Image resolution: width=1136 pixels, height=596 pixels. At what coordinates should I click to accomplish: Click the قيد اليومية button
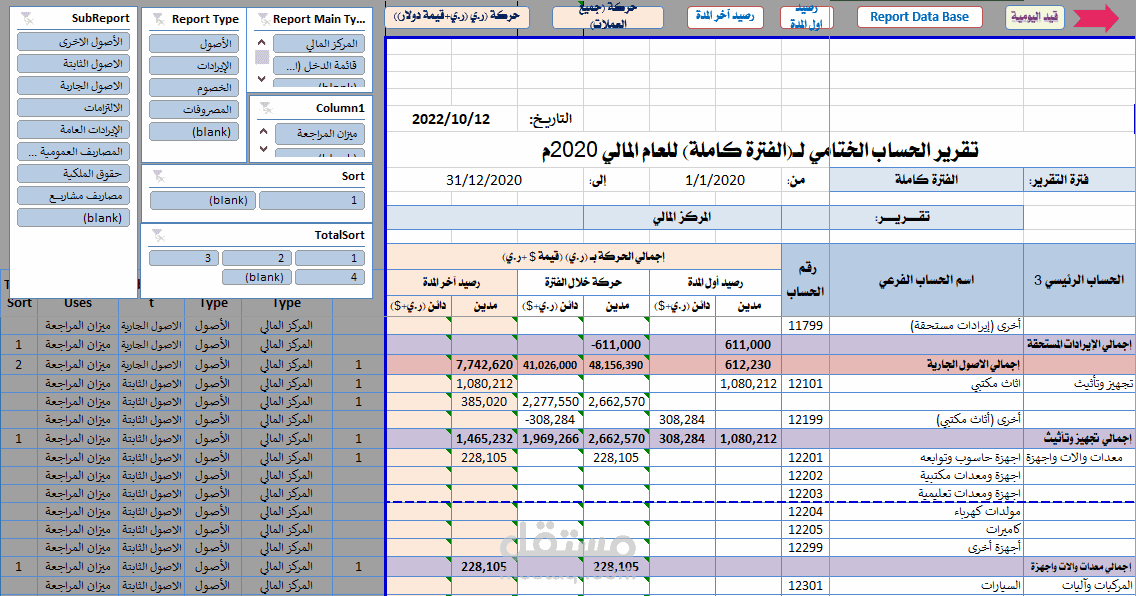(1035, 17)
